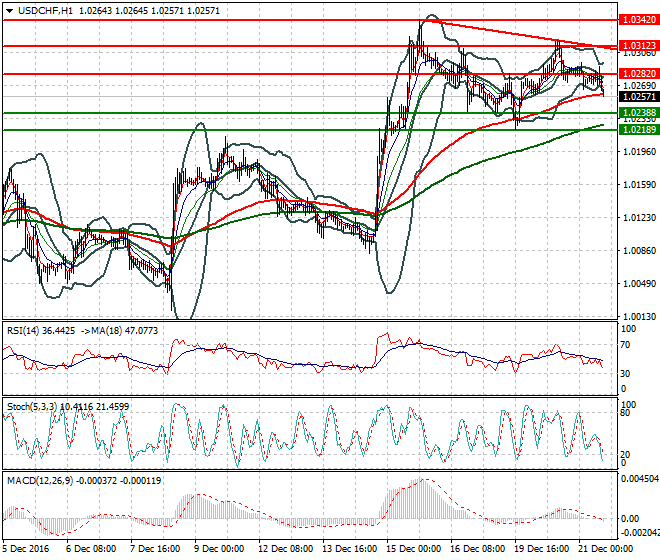This screenshot has height=560, width=660.
Task: Click the 1.00860 price axis value
Action: click(639, 251)
